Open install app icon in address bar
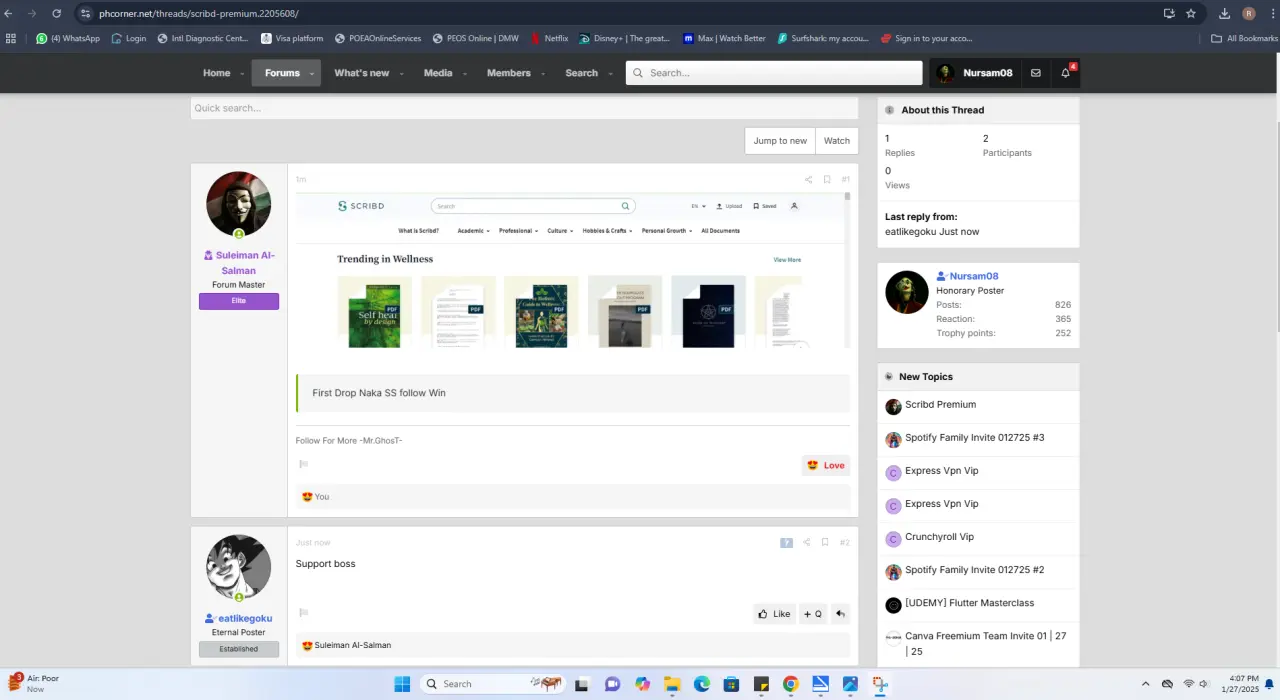The image size is (1280, 700). 1169,13
